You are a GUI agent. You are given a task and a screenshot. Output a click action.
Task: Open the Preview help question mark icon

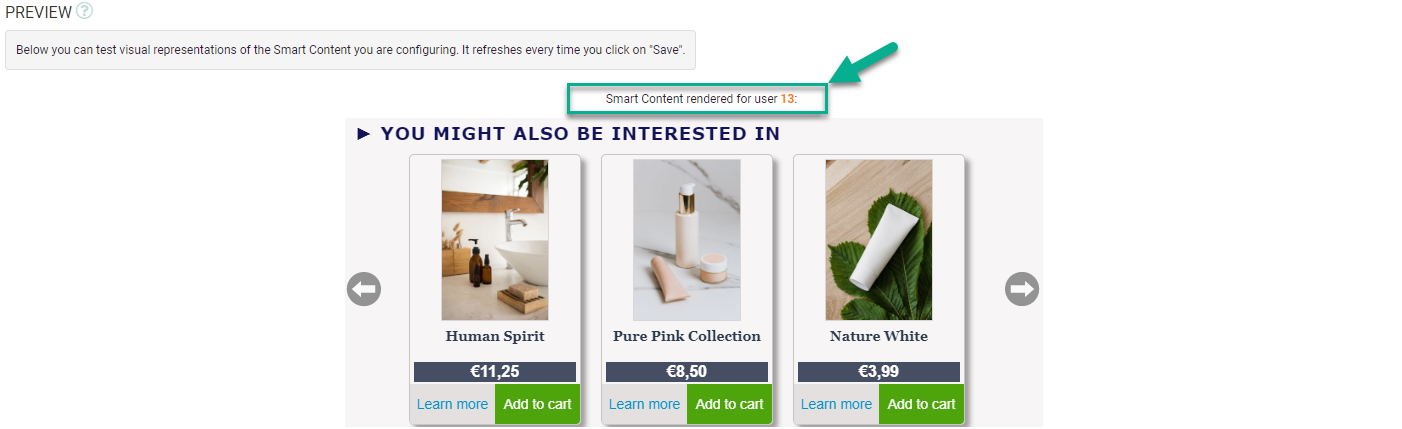(85, 12)
